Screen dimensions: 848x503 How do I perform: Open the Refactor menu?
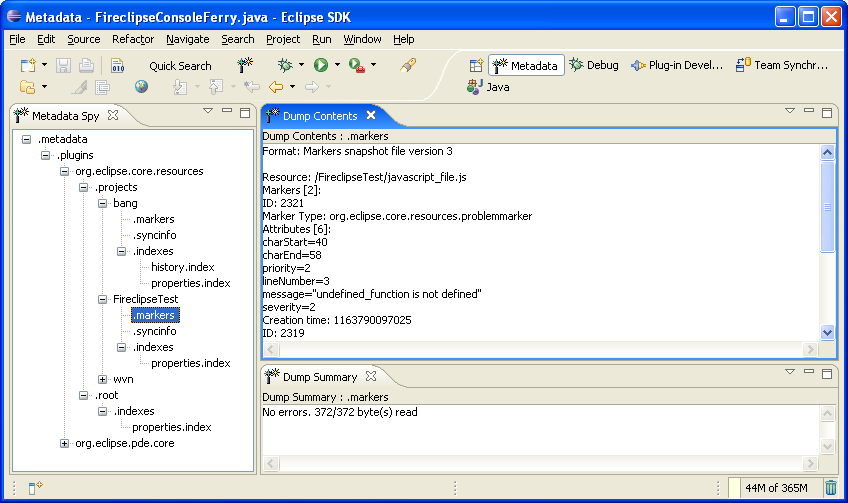(x=133, y=39)
